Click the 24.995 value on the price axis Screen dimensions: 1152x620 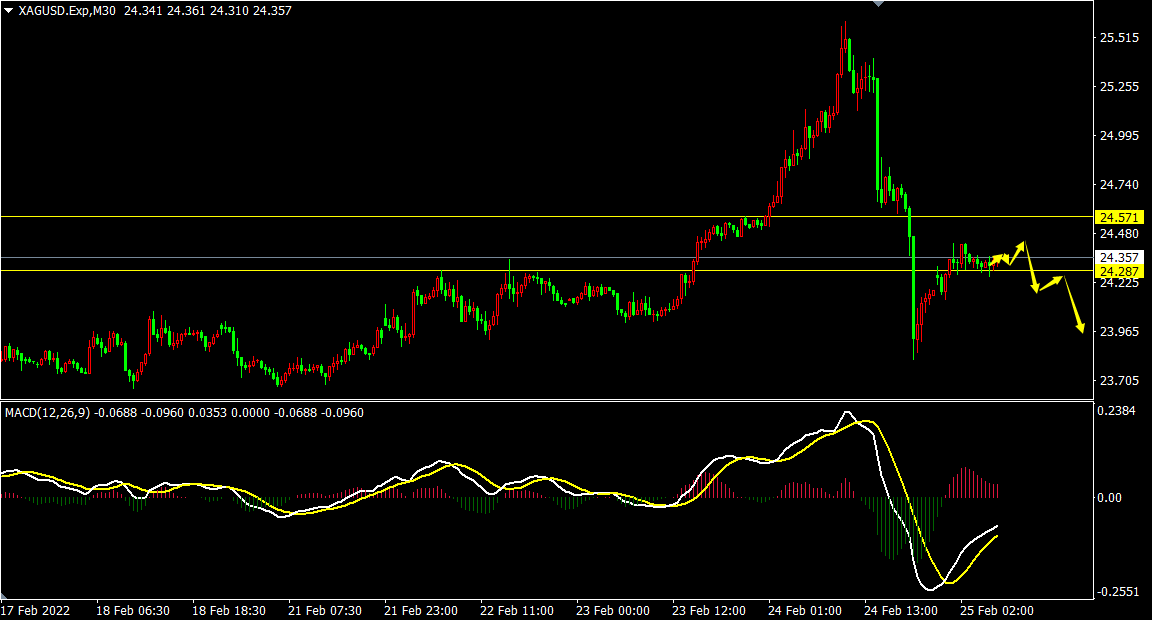[x=1119, y=136]
